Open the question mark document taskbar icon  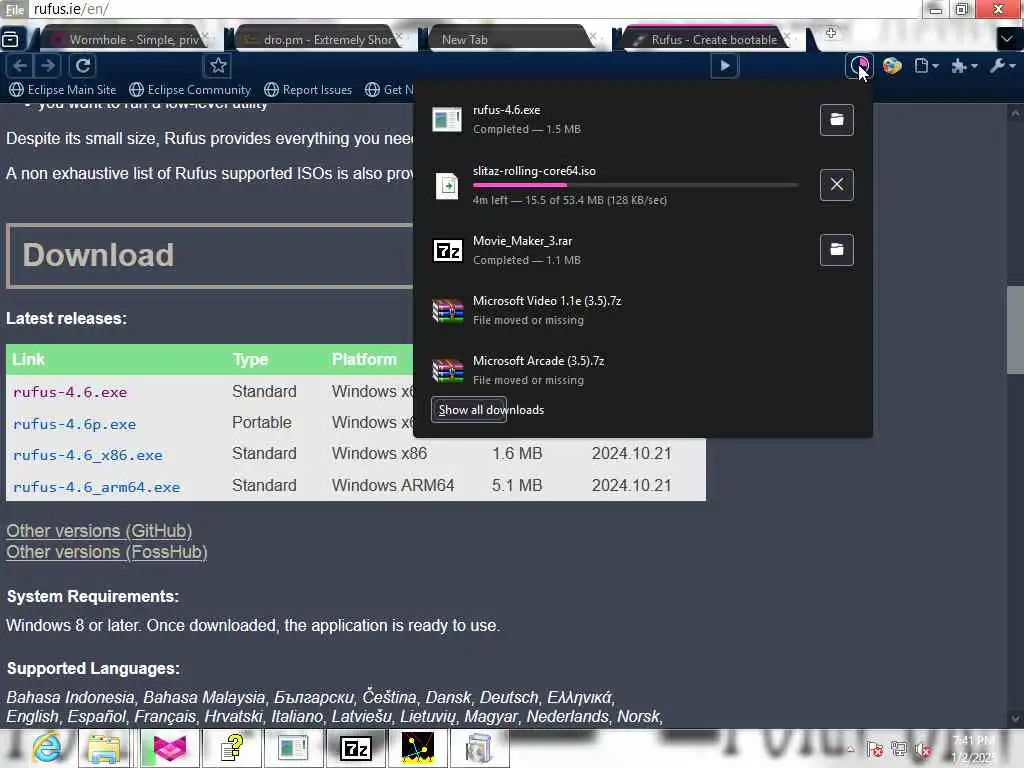(x=232, y=748)
